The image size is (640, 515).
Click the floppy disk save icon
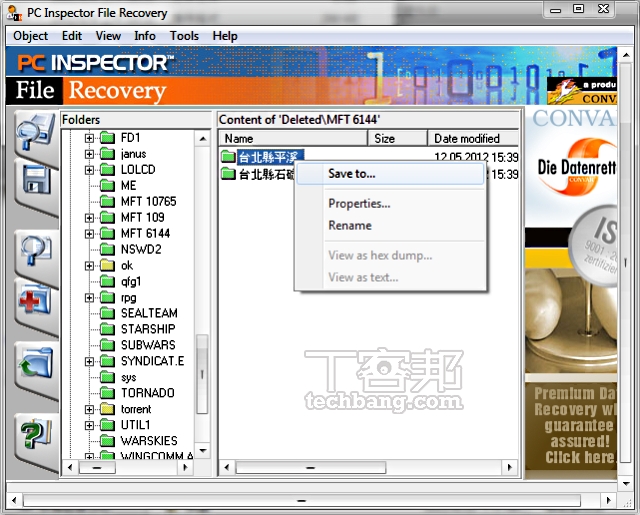(x=37, y=184)
